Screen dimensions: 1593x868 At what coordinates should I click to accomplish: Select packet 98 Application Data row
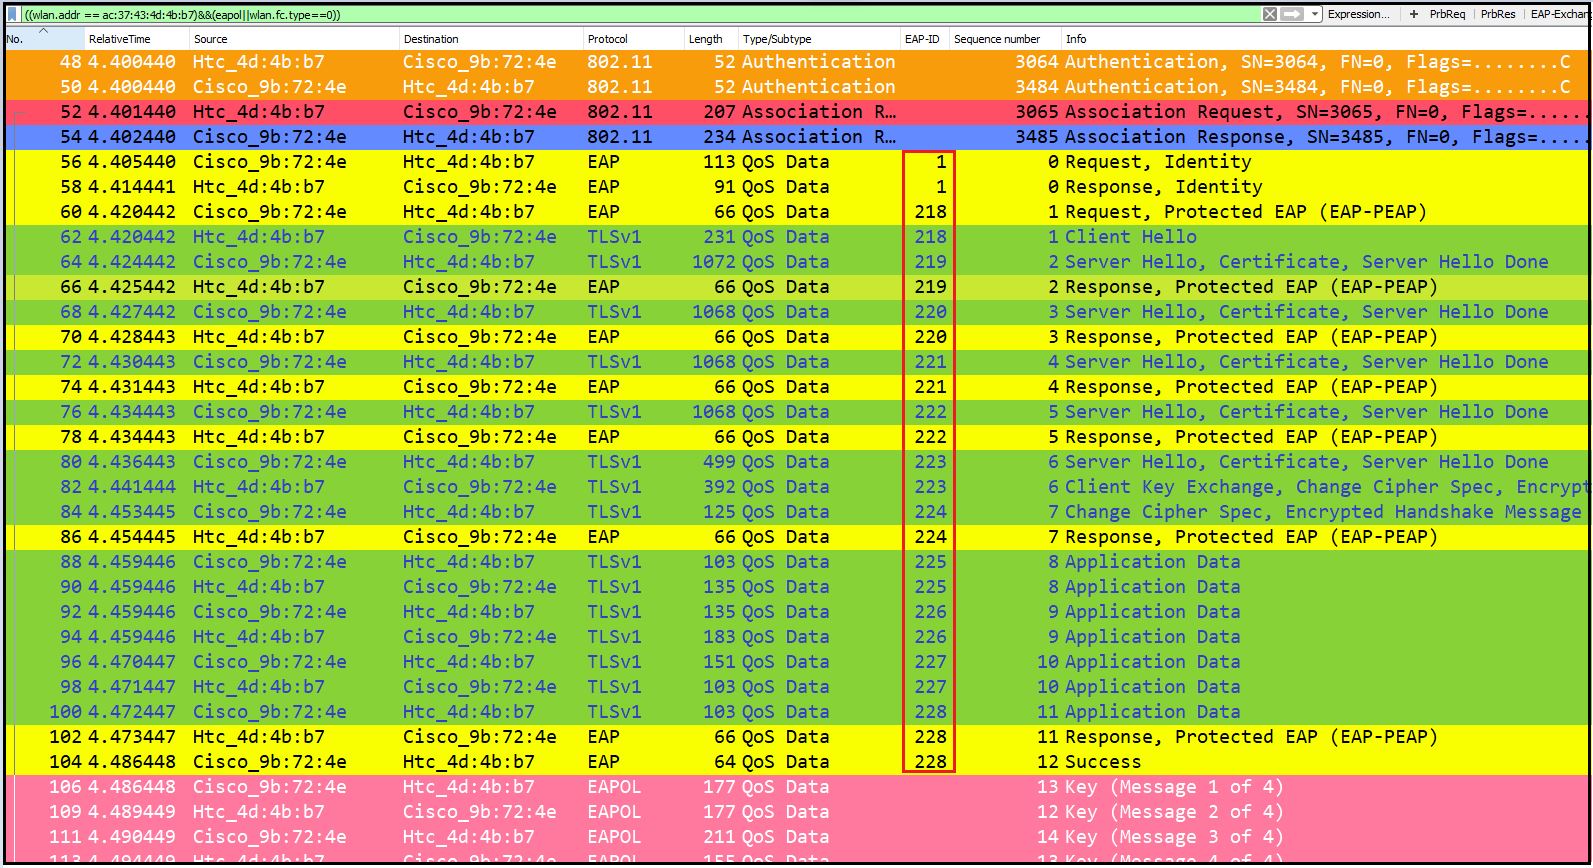796,687
